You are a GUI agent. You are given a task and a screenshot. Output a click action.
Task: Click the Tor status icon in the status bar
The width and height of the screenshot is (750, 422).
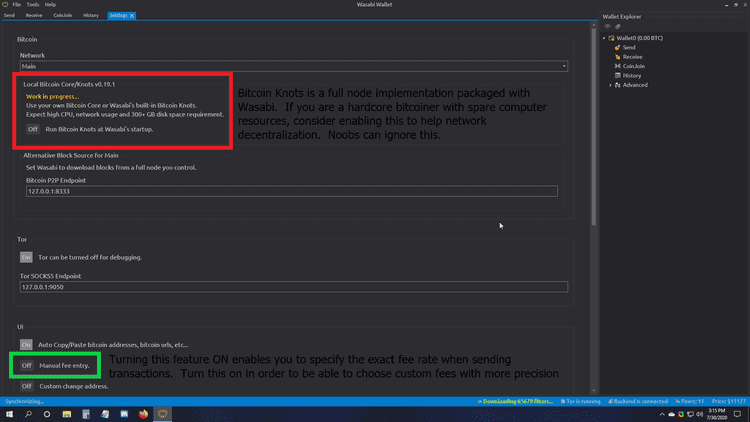pyautogui.click(x=562, y=401)
